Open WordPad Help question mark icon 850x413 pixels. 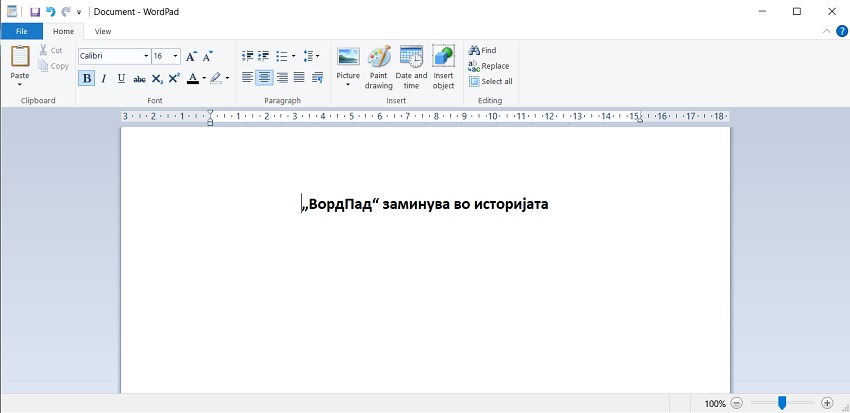(x=842, y=31)
